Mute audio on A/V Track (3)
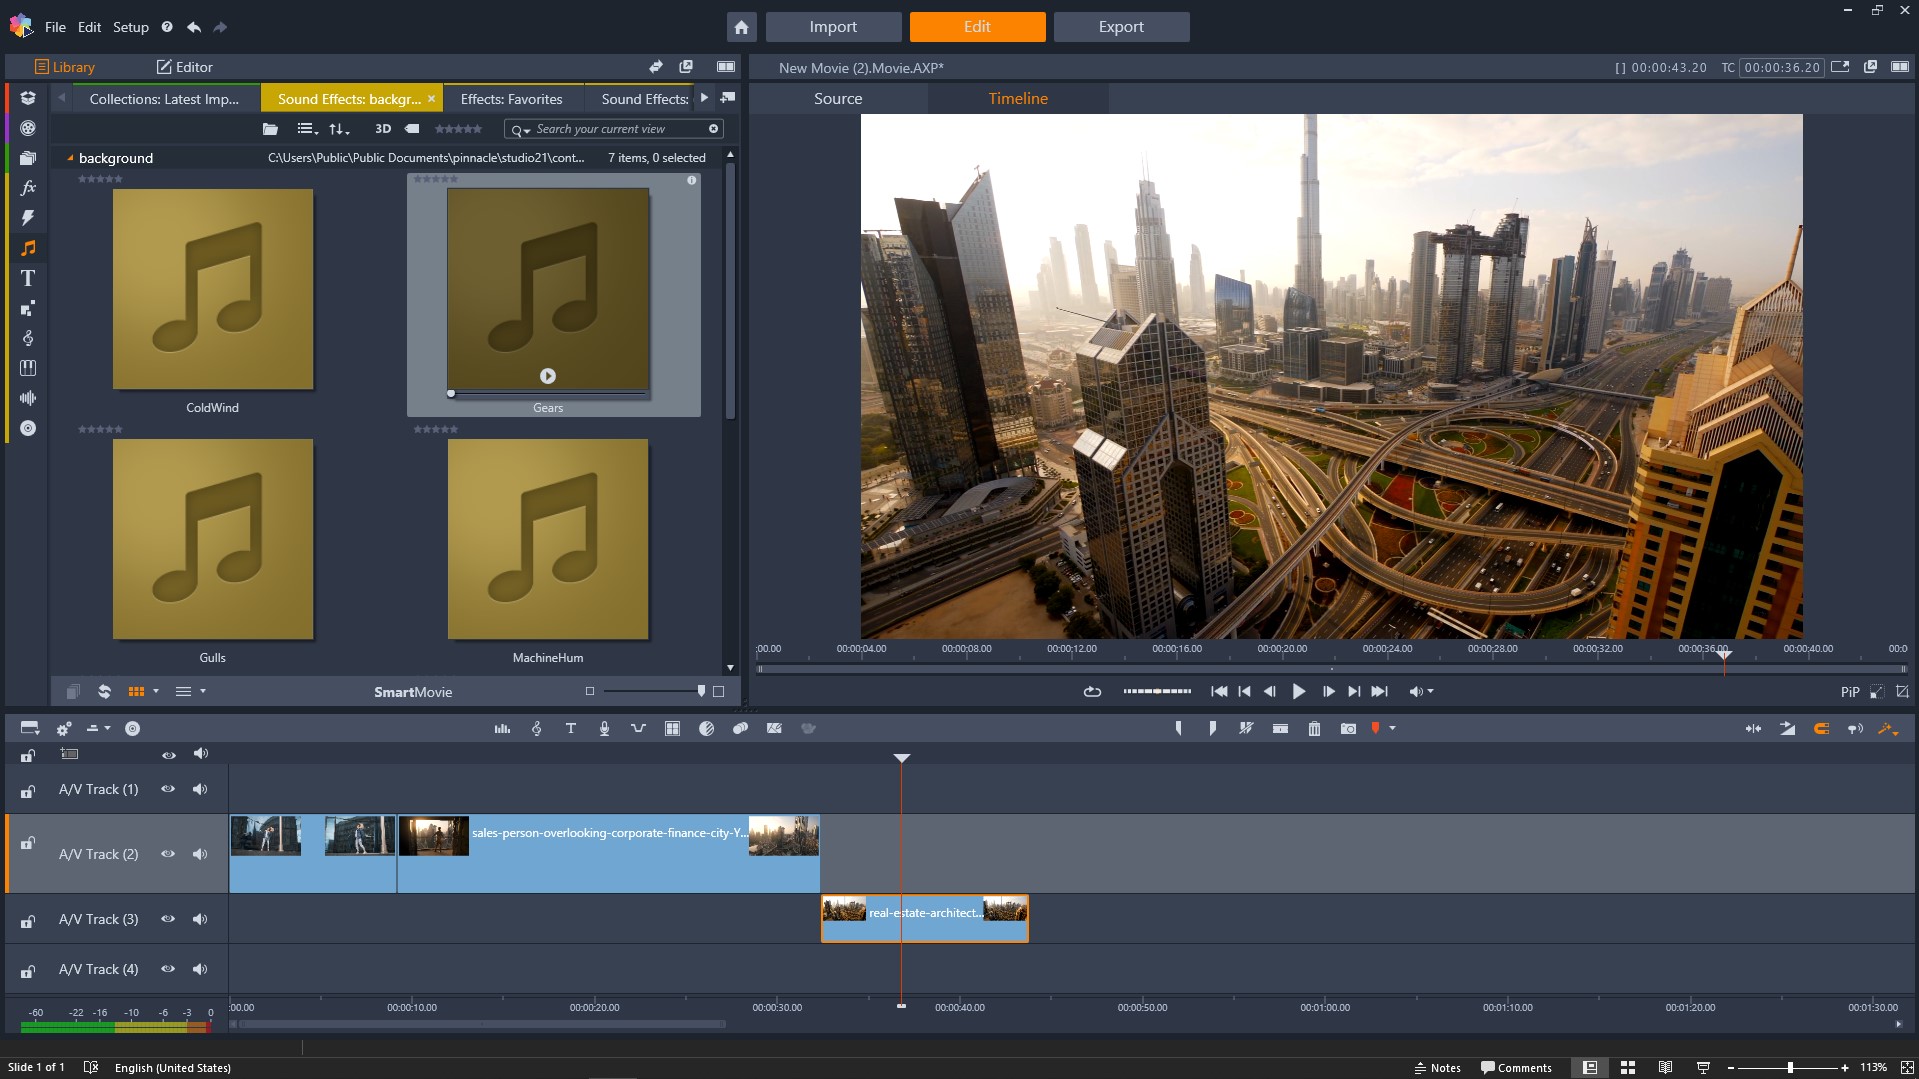Screen dimensions: 1919x1079 (x=200, y=919)
